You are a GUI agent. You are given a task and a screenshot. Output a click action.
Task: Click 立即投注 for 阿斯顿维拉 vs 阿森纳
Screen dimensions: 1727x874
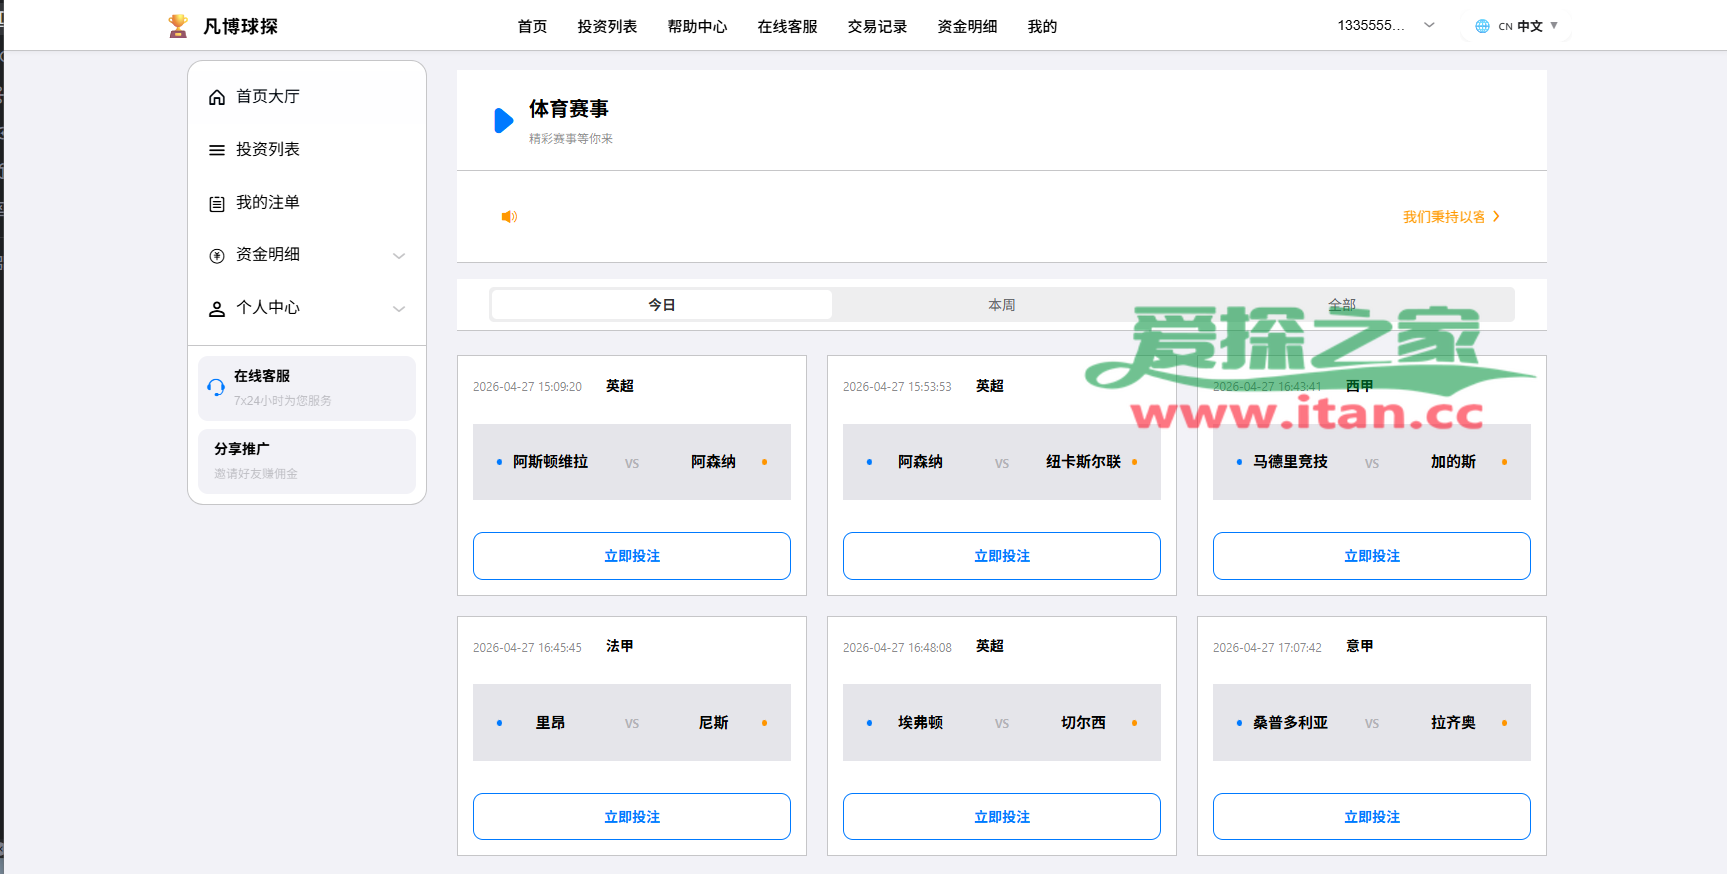[x=632, y=556]
